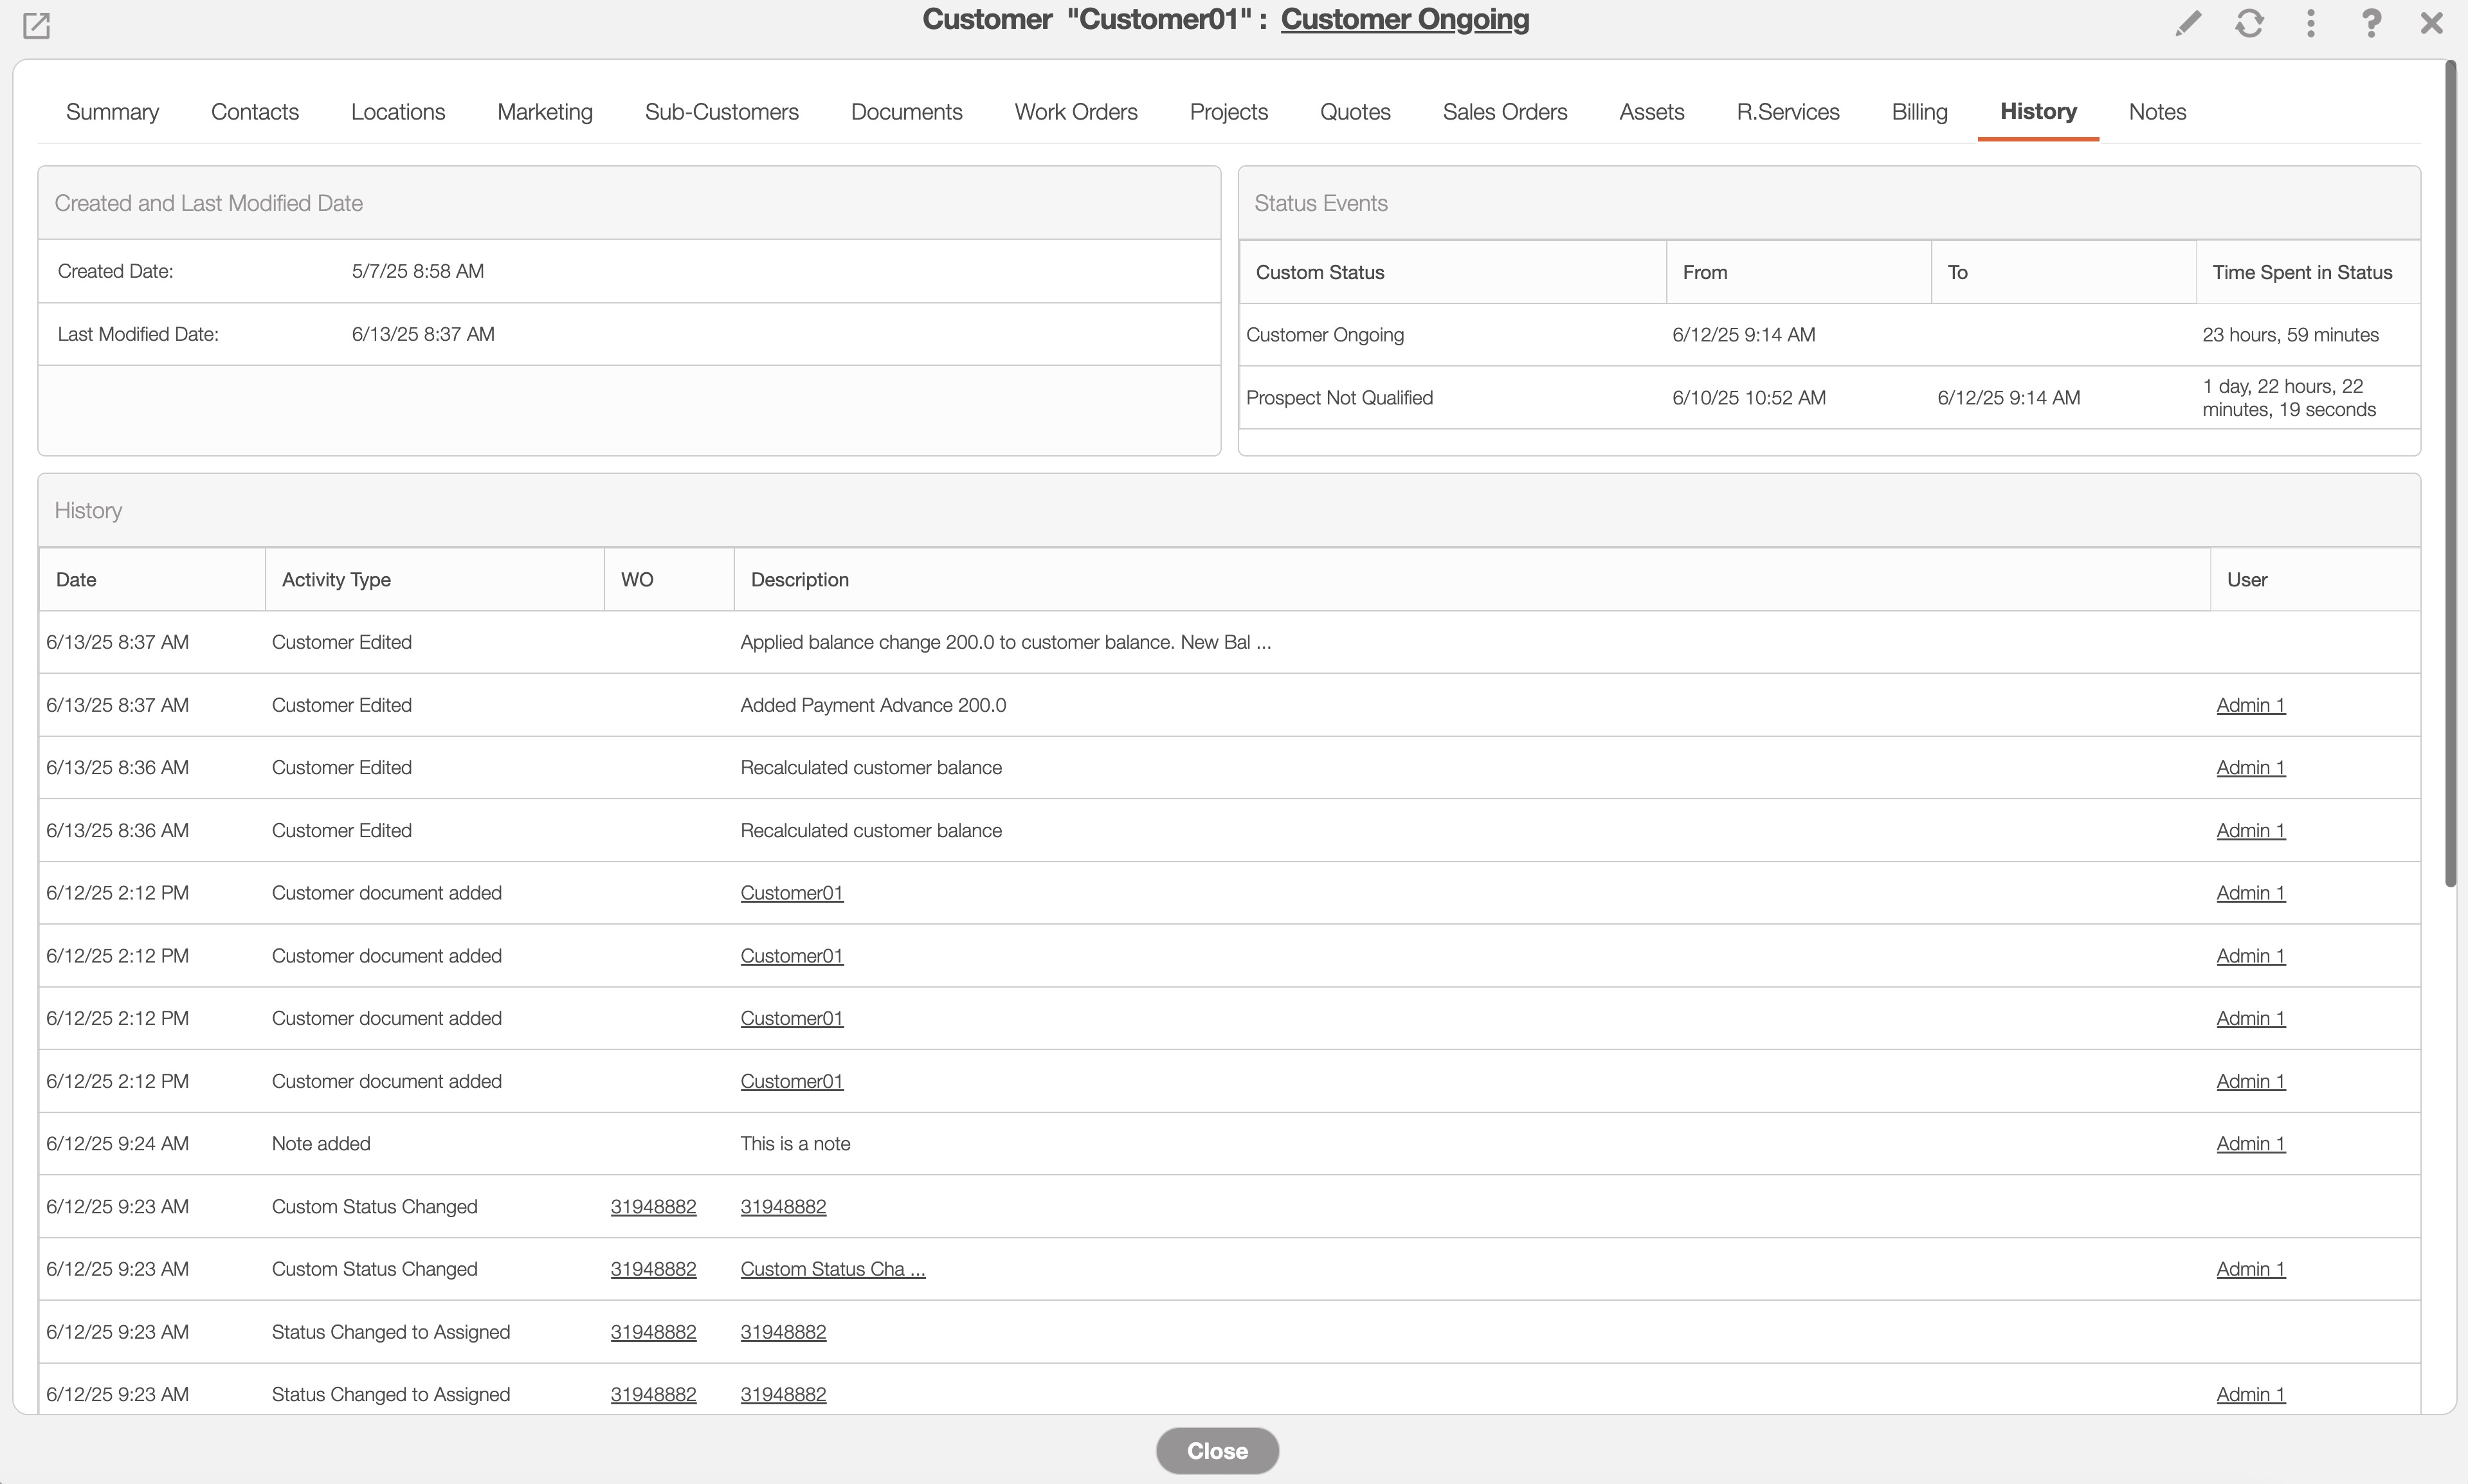
Task: Click first Customer01 document link
Action: [x=791, y=893]
